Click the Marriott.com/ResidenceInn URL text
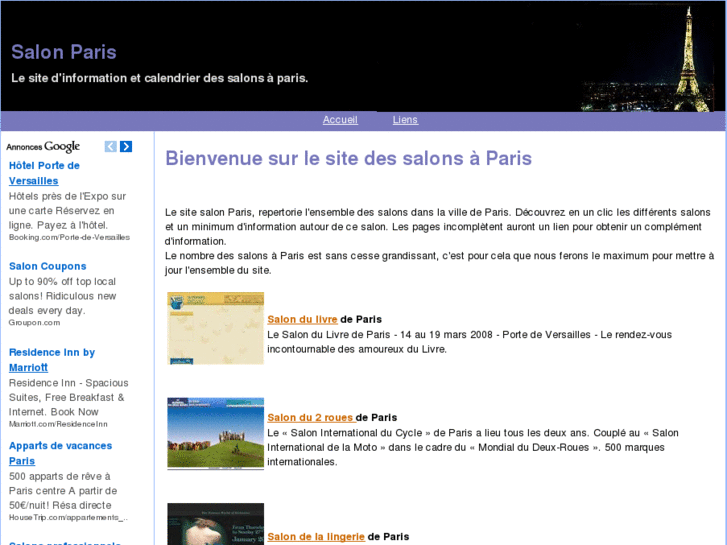The width and height of the screenshot is (727, 545). 58,424
